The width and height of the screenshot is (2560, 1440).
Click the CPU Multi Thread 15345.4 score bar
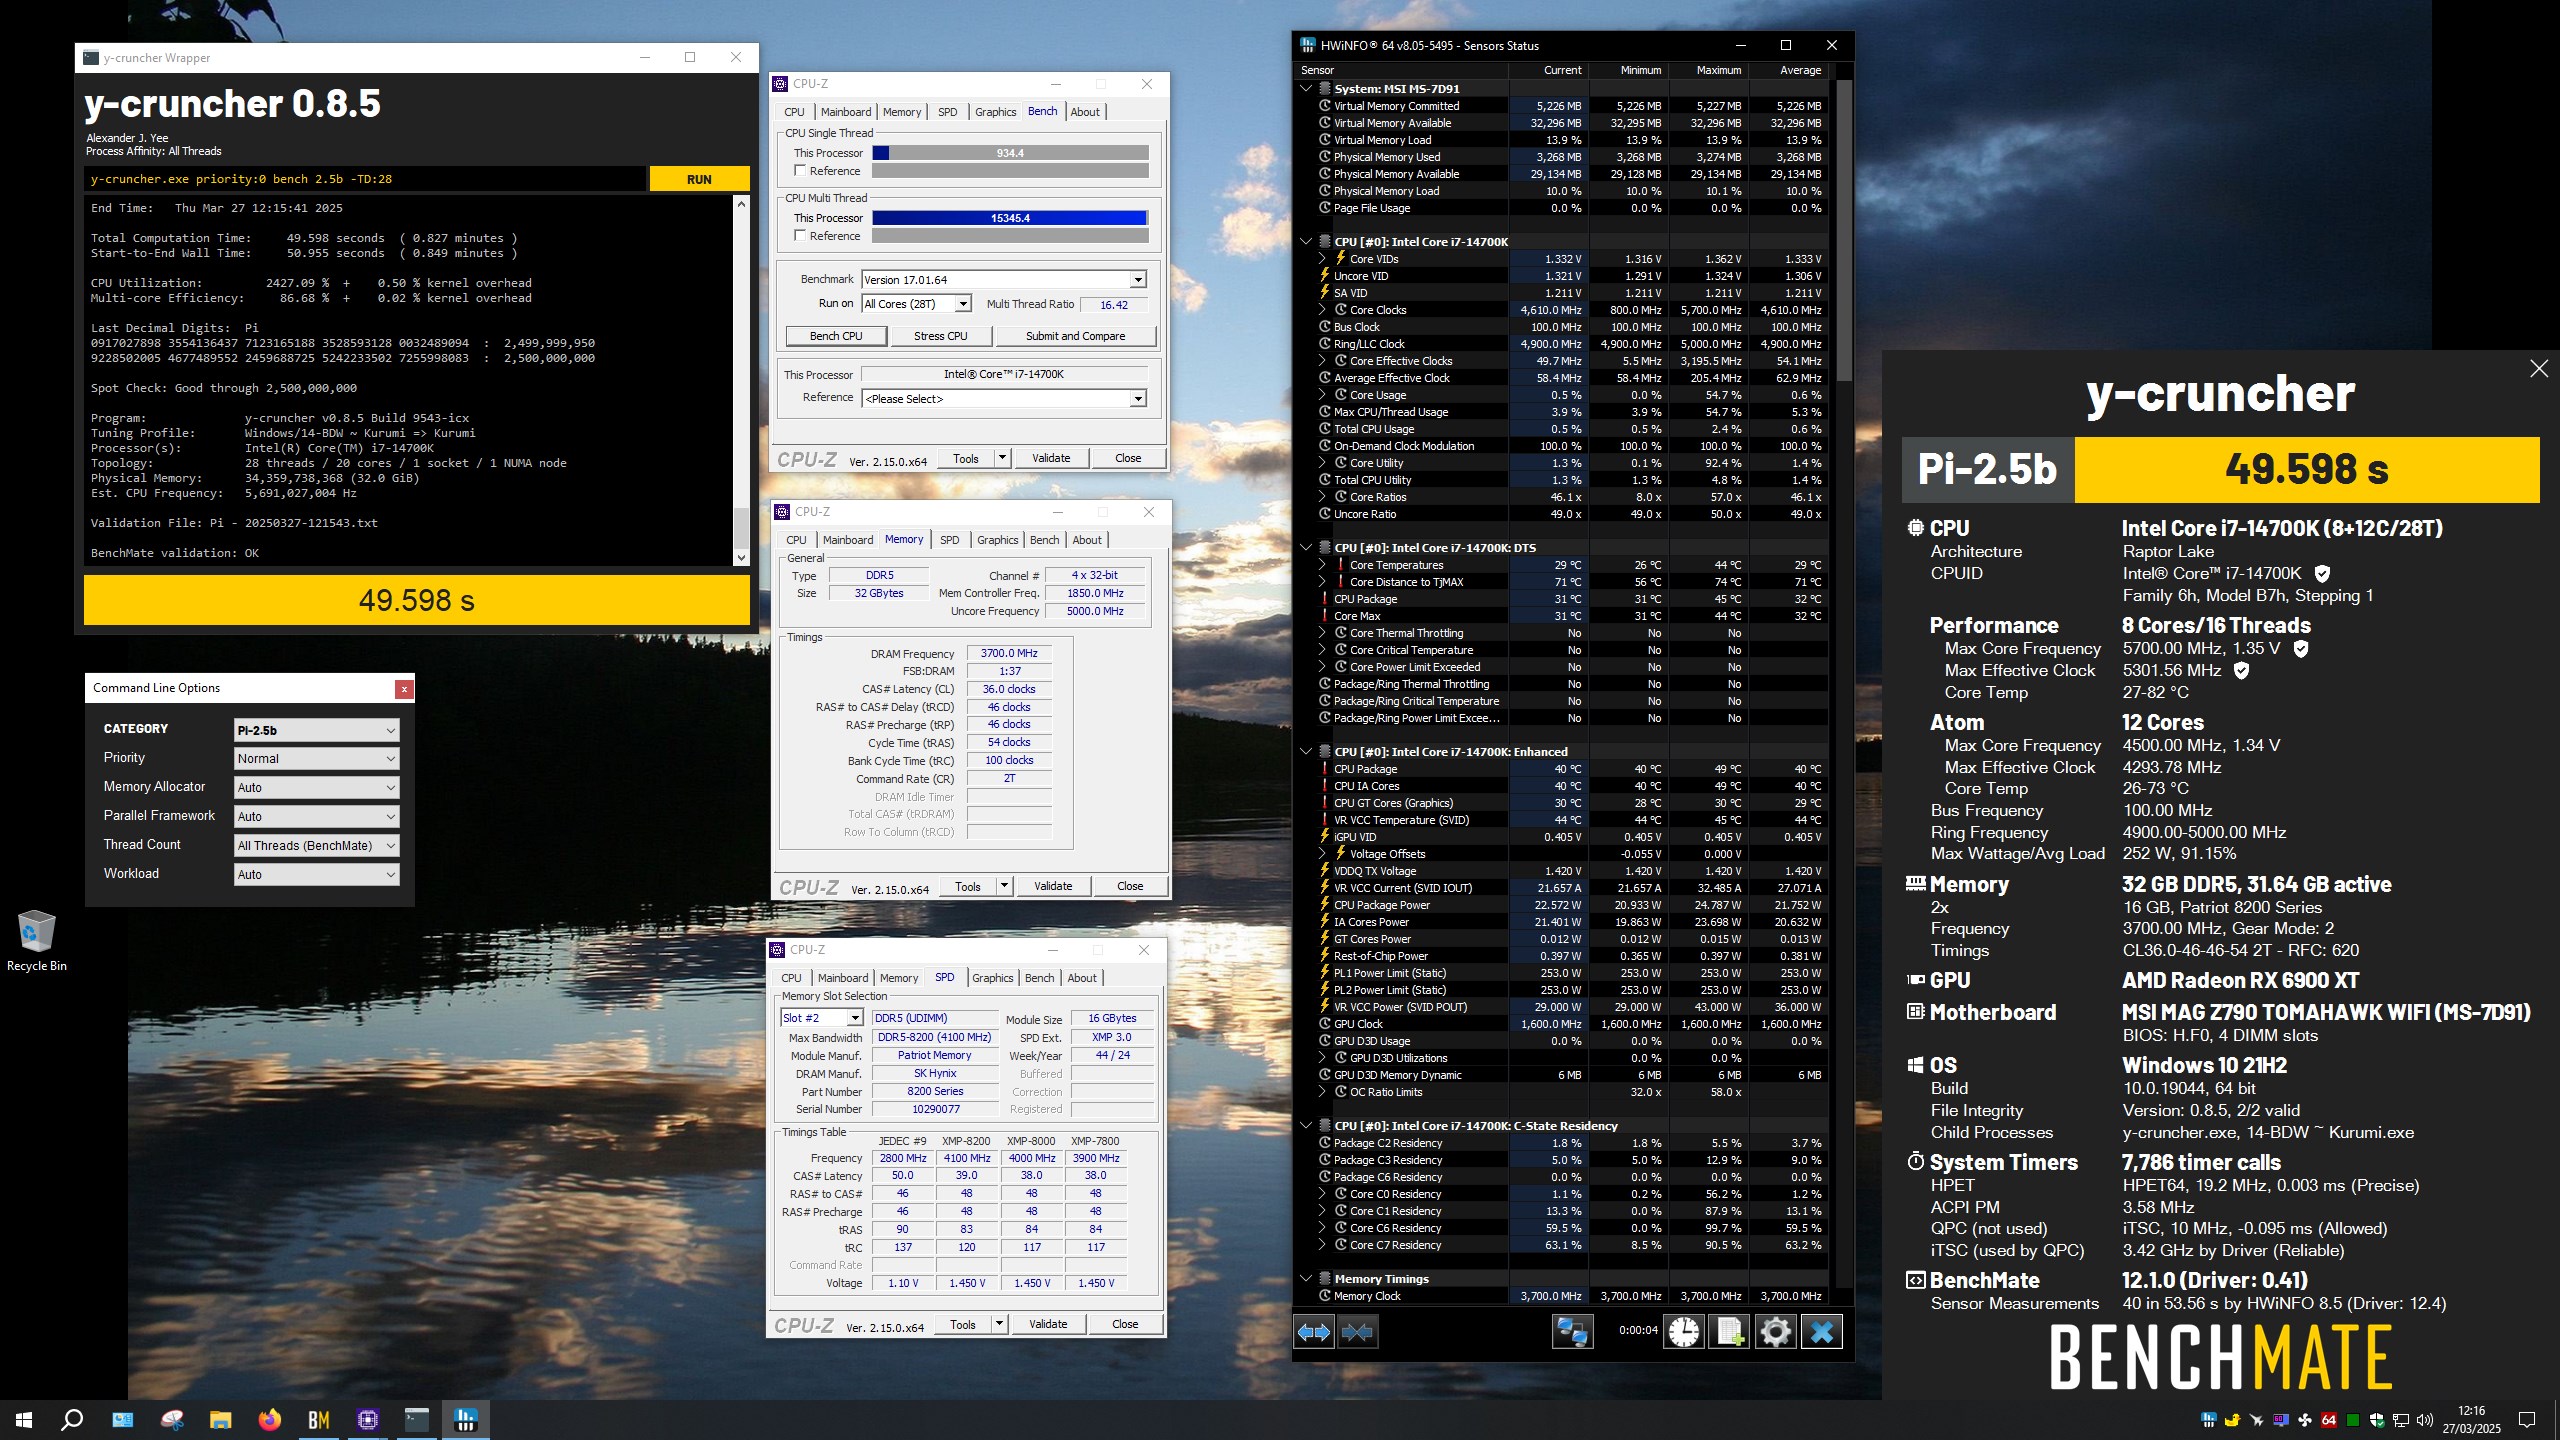tap(1010, 218)
